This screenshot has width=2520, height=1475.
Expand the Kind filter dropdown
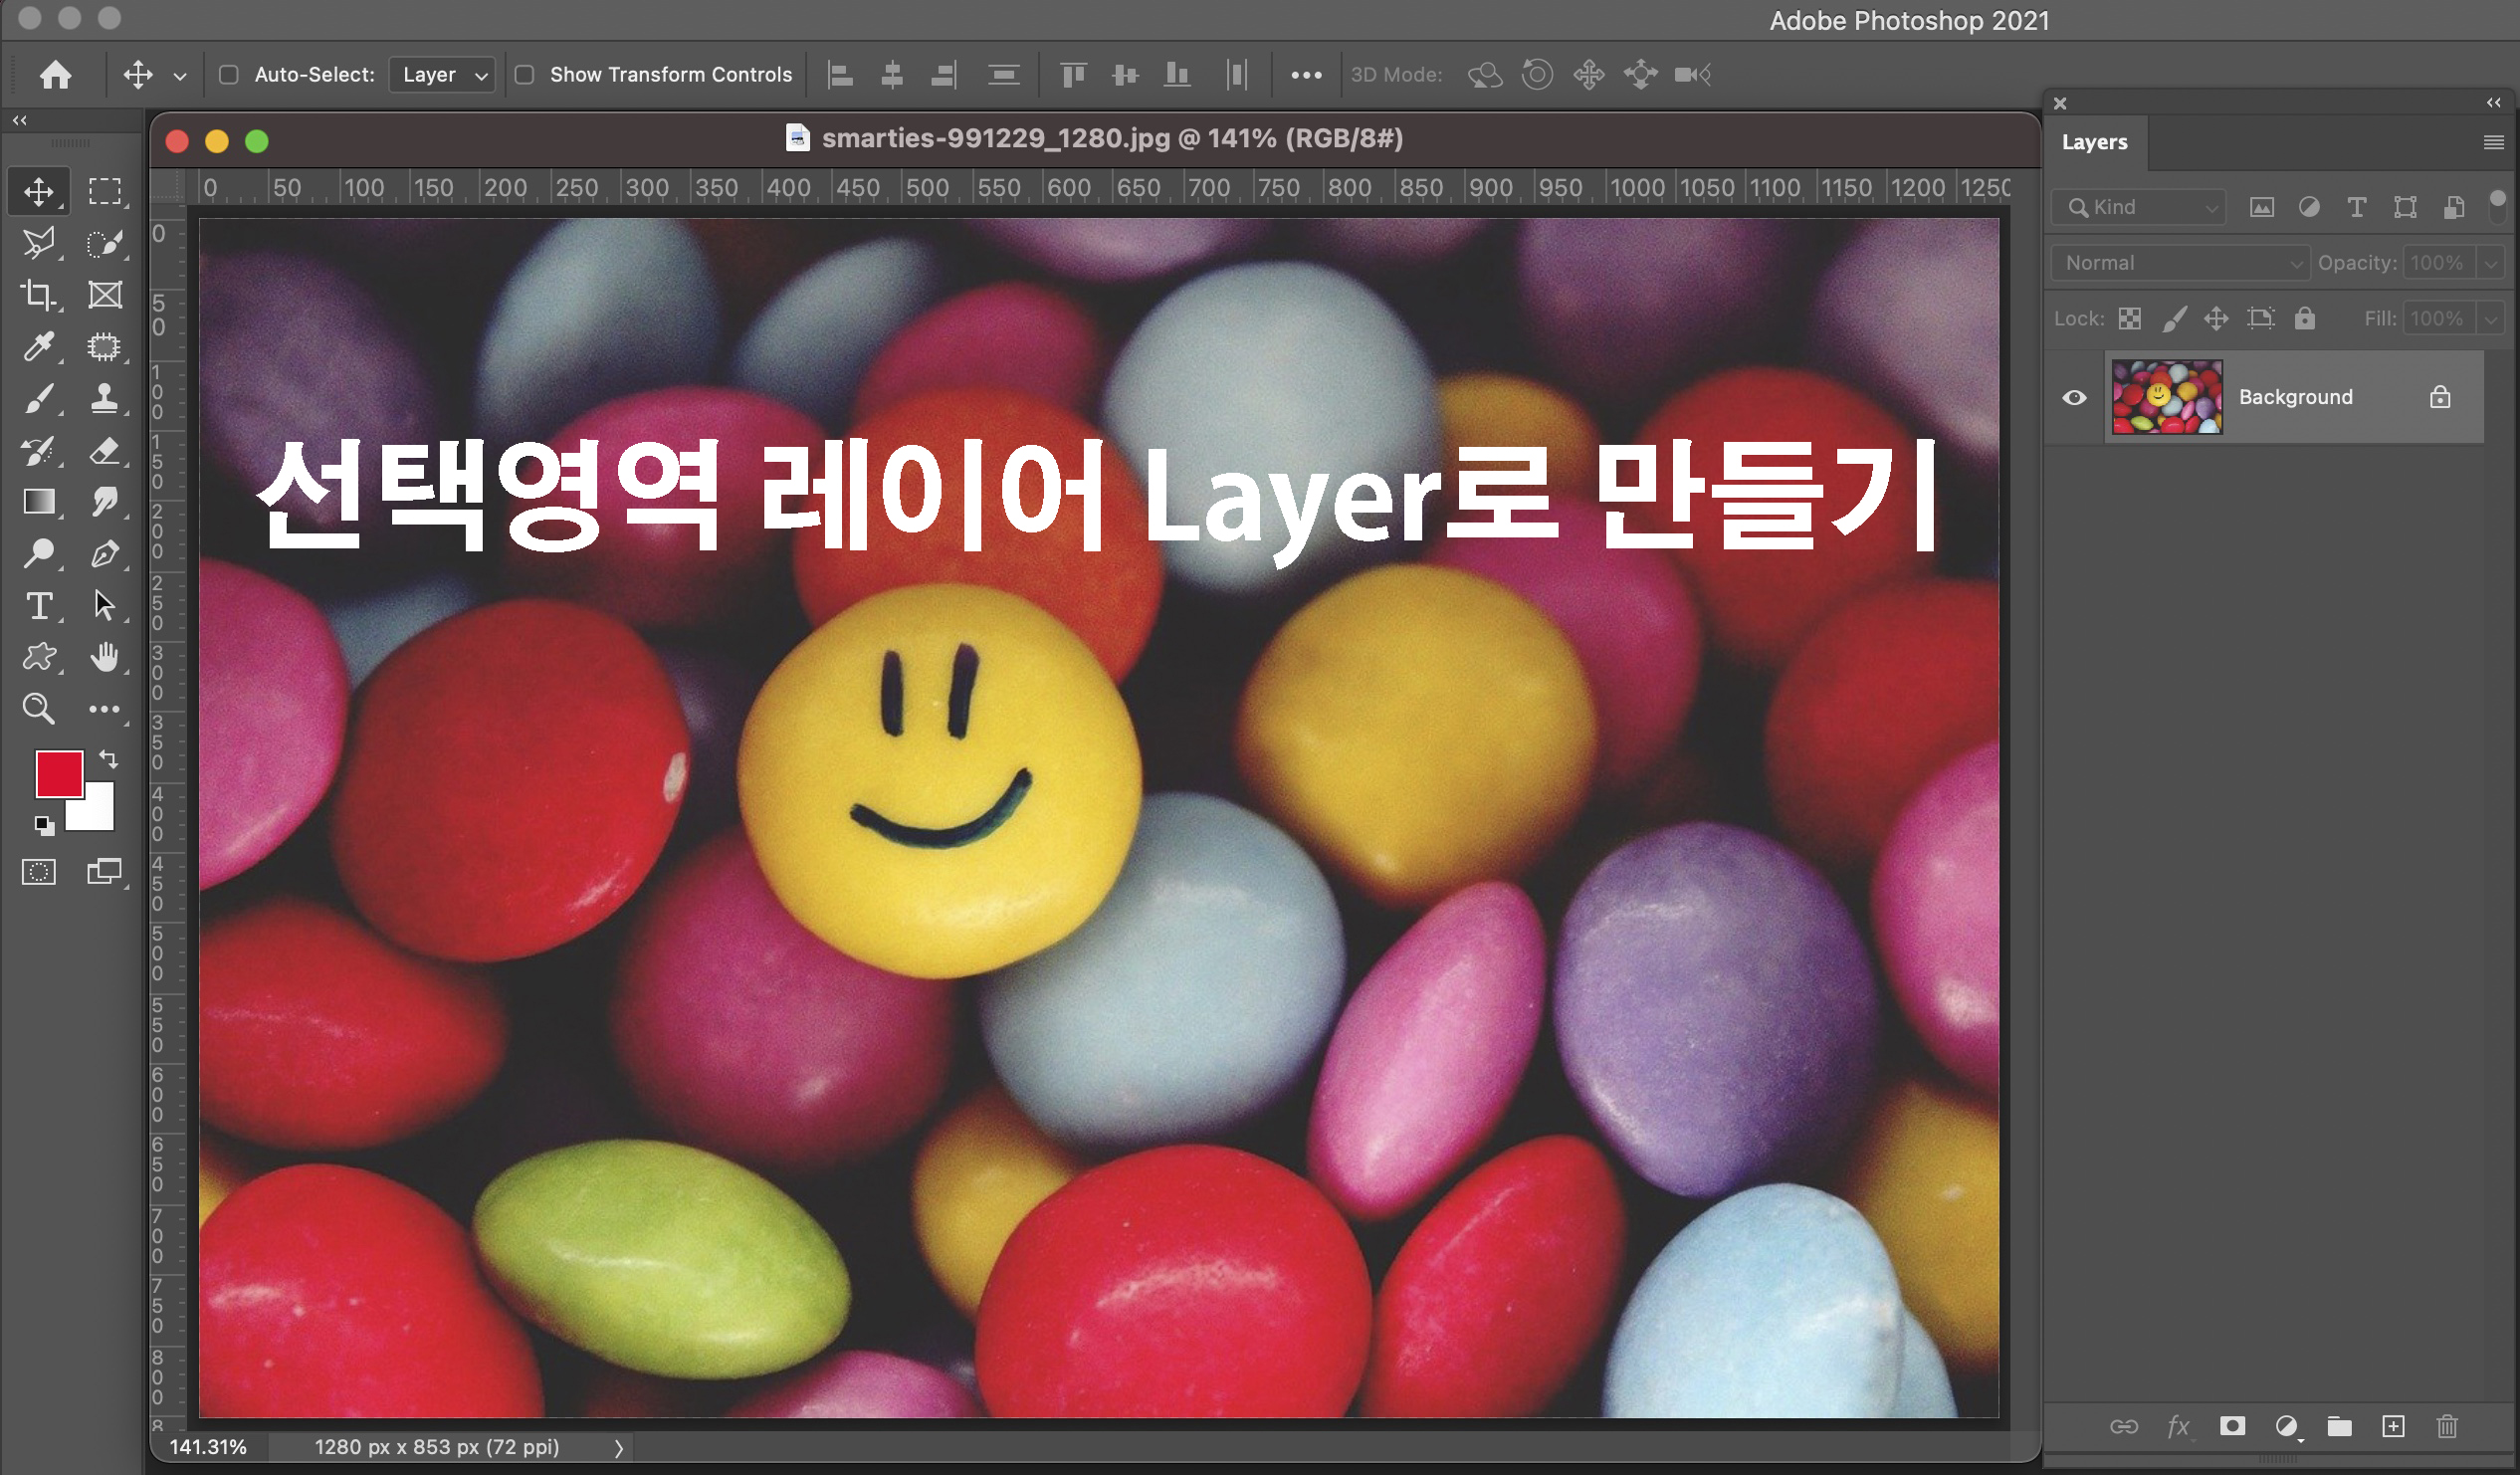pos(2139,207)
